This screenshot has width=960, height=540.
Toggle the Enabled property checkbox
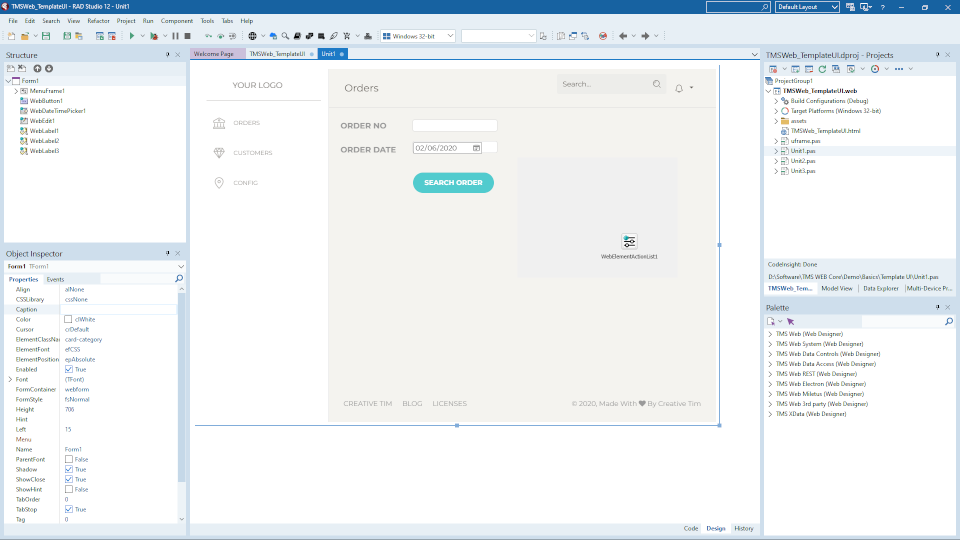coord(69,370)
